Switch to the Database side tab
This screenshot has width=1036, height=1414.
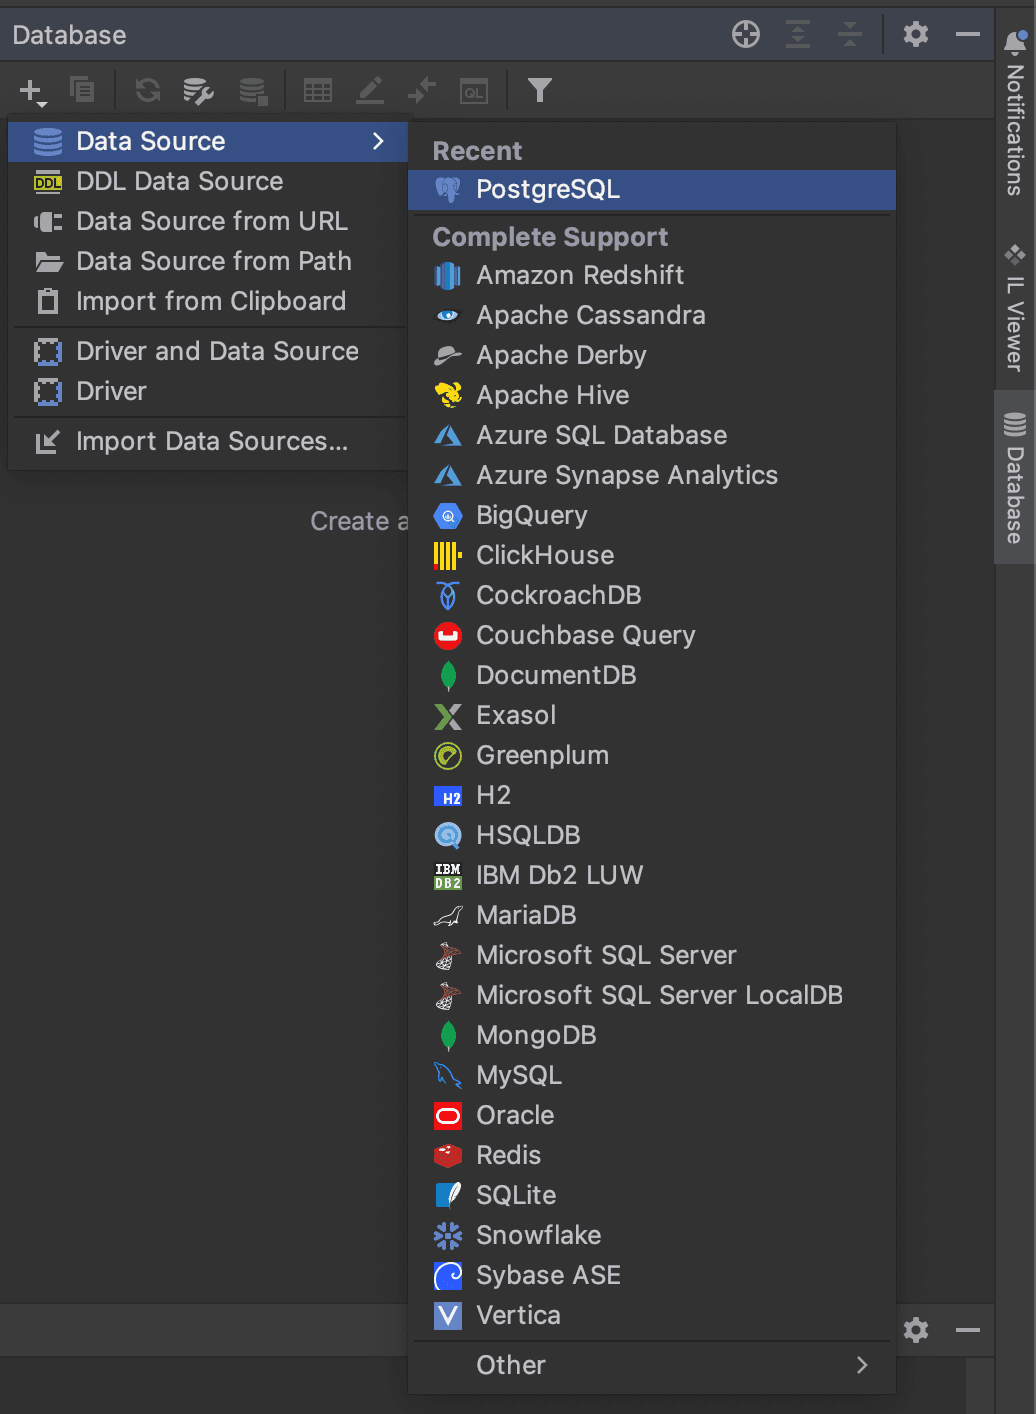point(1015,478)
